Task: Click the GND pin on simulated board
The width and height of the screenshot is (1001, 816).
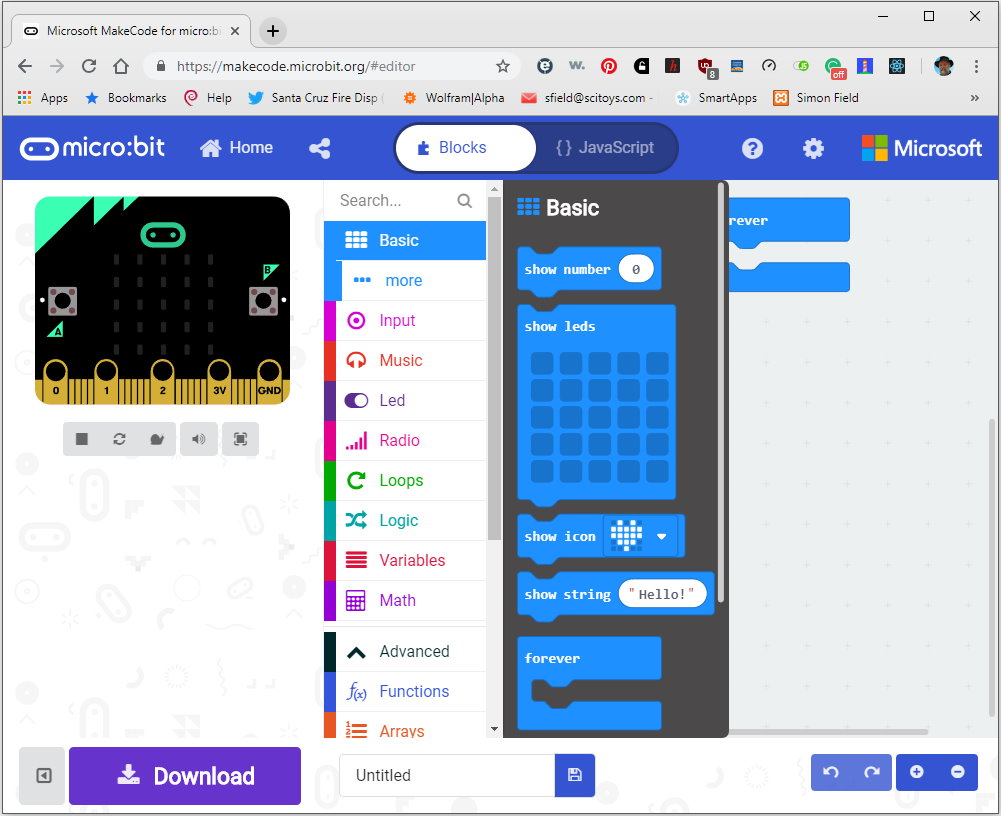Action: pos(269,381)
